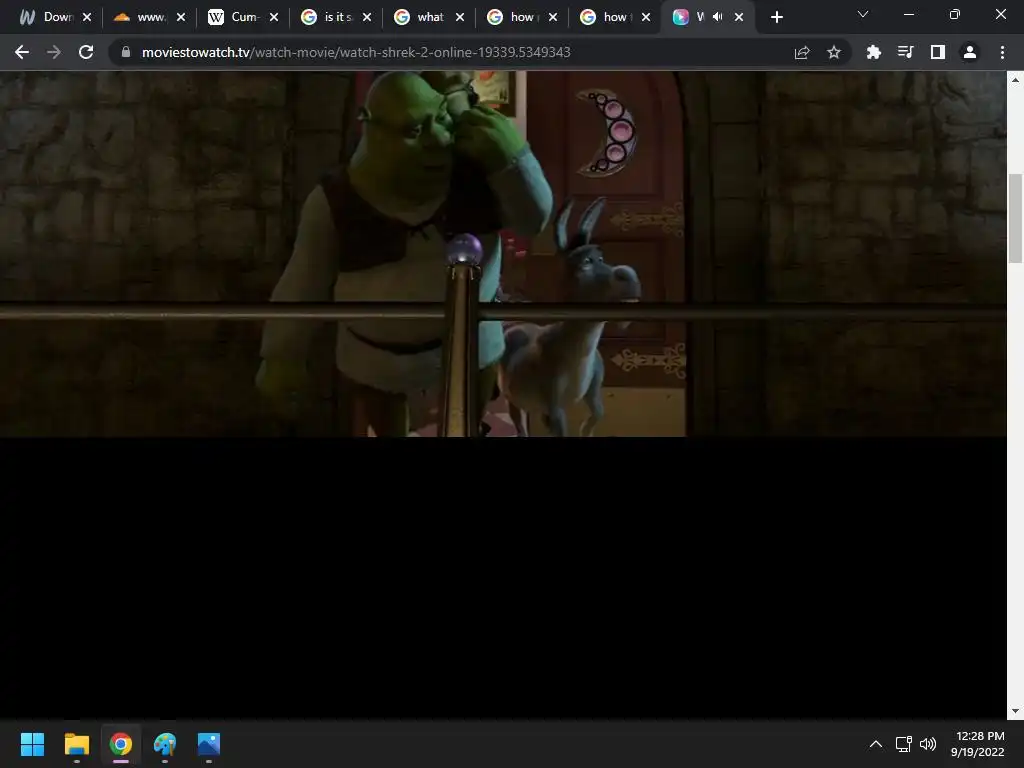Open the Windows Start menu
The image size is (1024, 768).
pyautogui.click(x=32, y=744)
